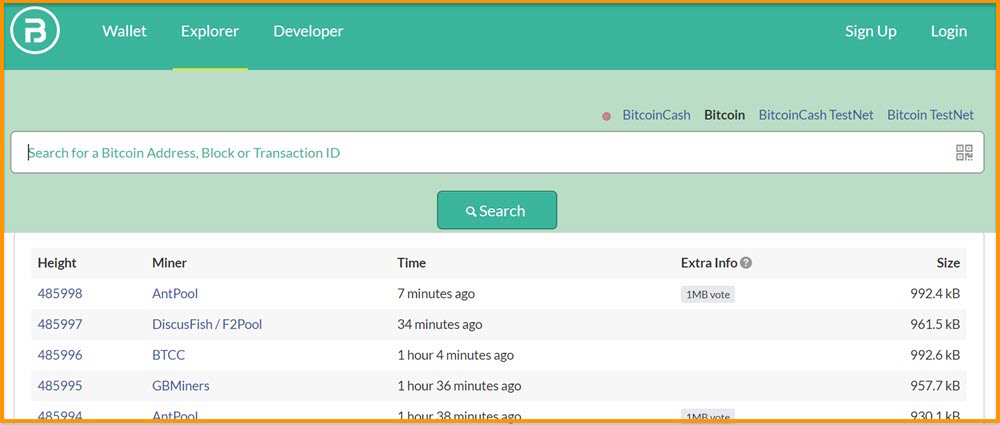Open the BTCC miner link
Image resolution: width=1000 pixels, height=425 pixels.
click(x=168, y=355)
